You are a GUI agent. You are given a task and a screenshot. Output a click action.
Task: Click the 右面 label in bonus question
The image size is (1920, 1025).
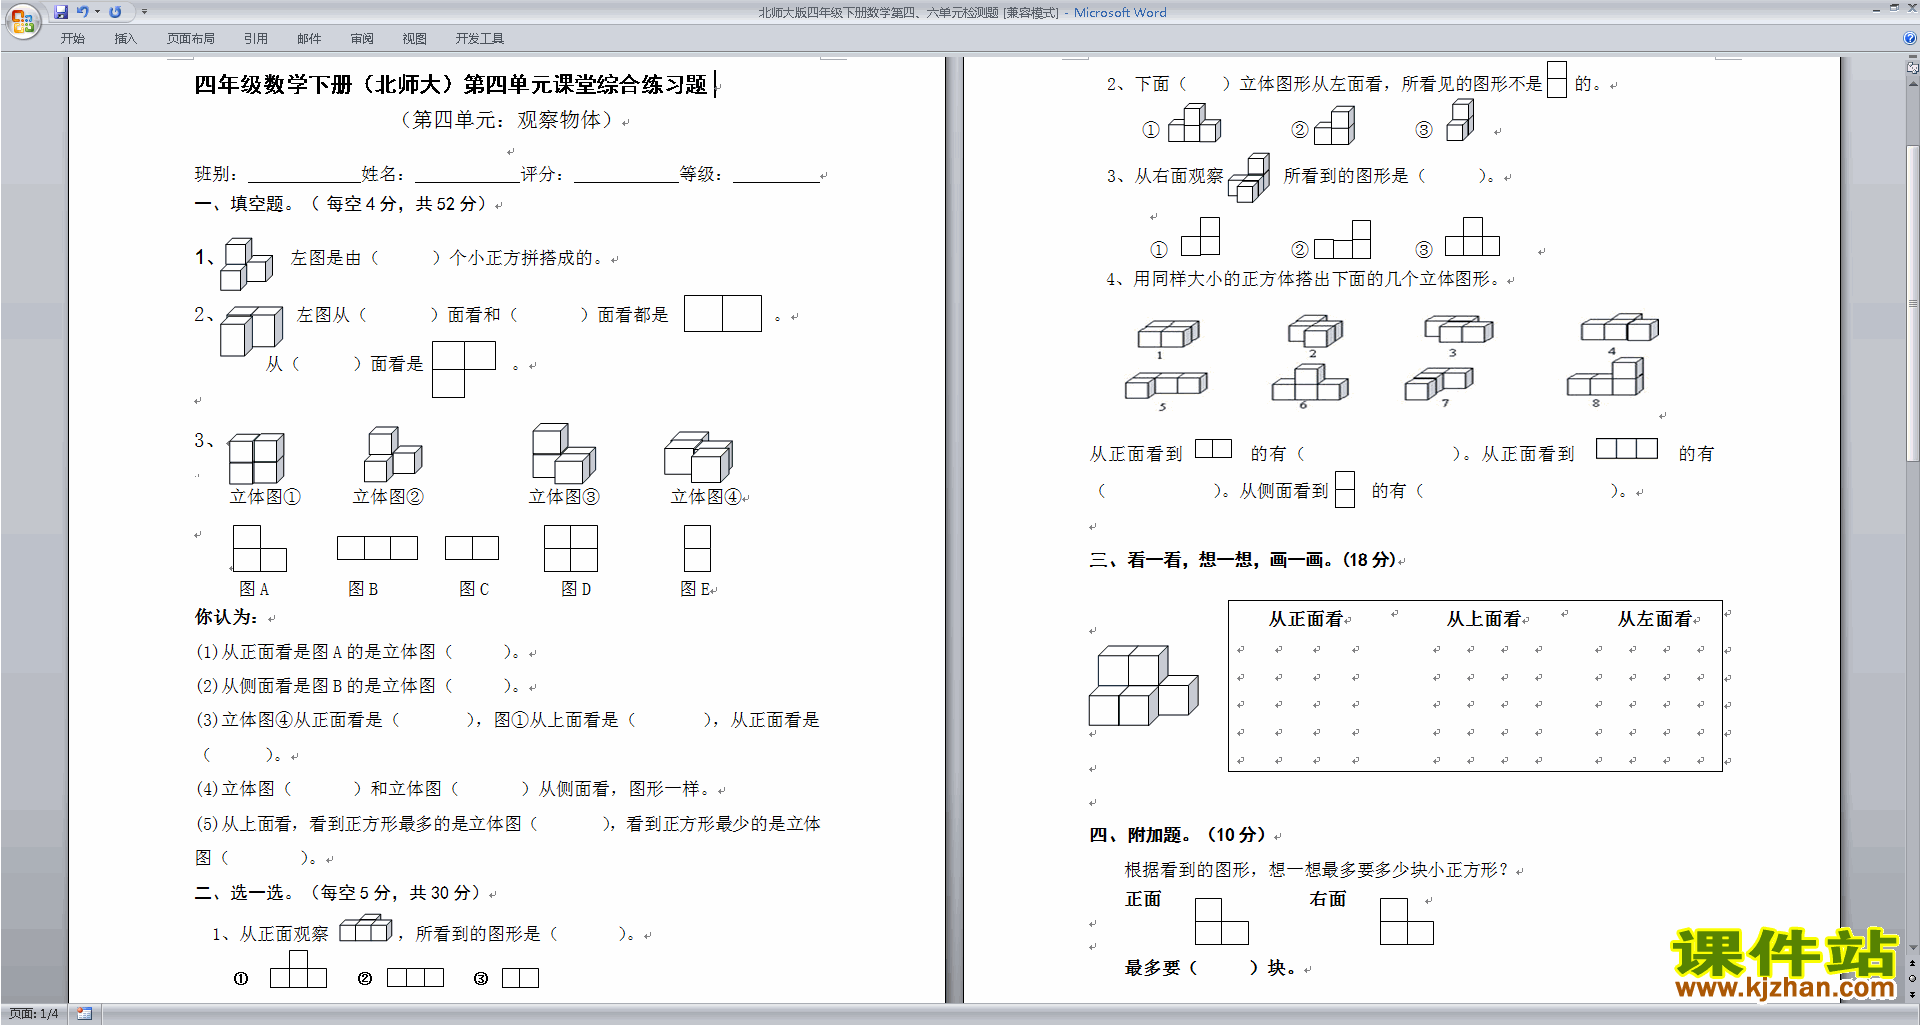pos(1328,900)
